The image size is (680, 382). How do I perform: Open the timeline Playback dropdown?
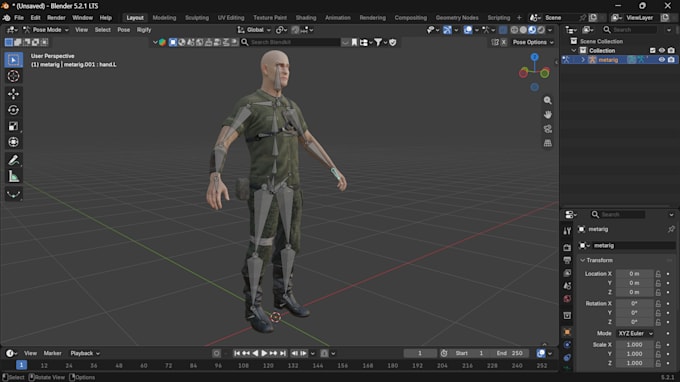point(85,353)
